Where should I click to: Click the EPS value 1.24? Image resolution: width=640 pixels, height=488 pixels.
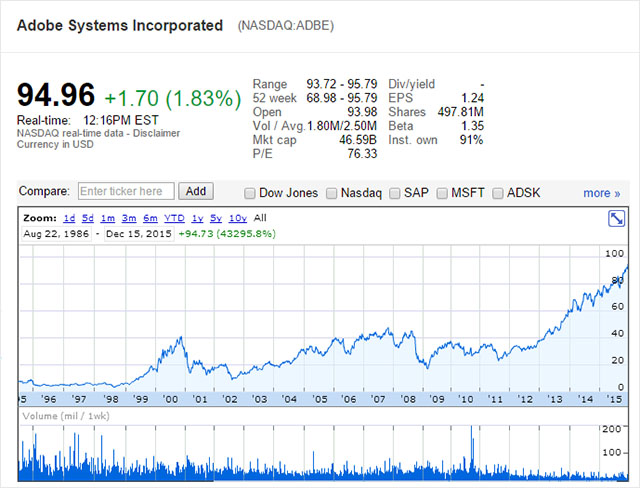[472, 98]
